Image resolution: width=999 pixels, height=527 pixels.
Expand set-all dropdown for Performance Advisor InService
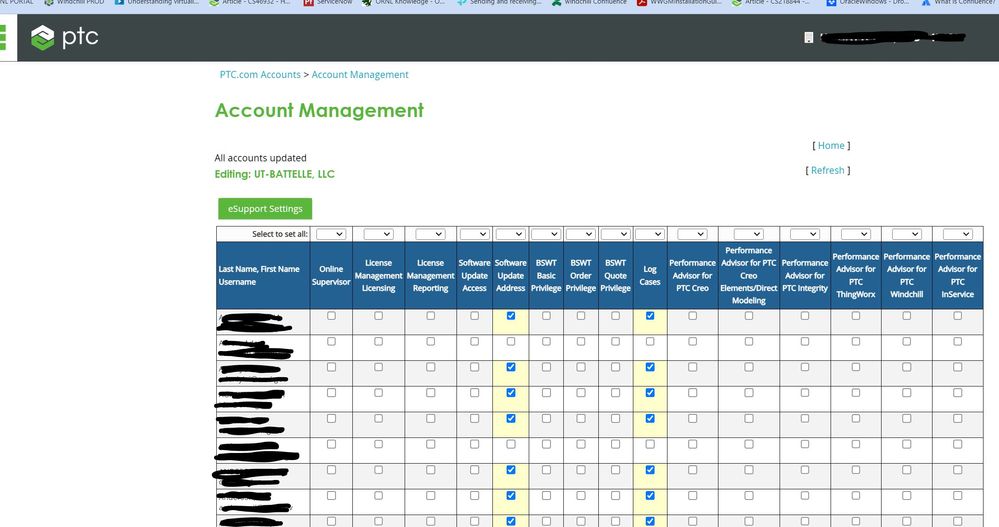pos(958,234)
